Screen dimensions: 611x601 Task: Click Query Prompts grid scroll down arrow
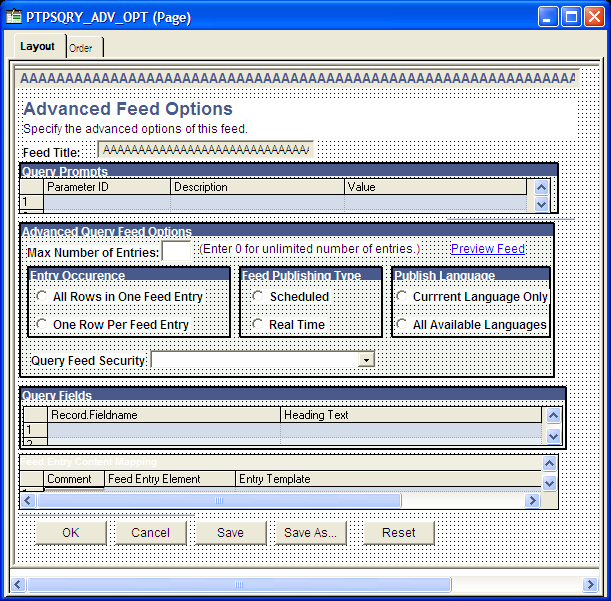(x=541, y=204)
